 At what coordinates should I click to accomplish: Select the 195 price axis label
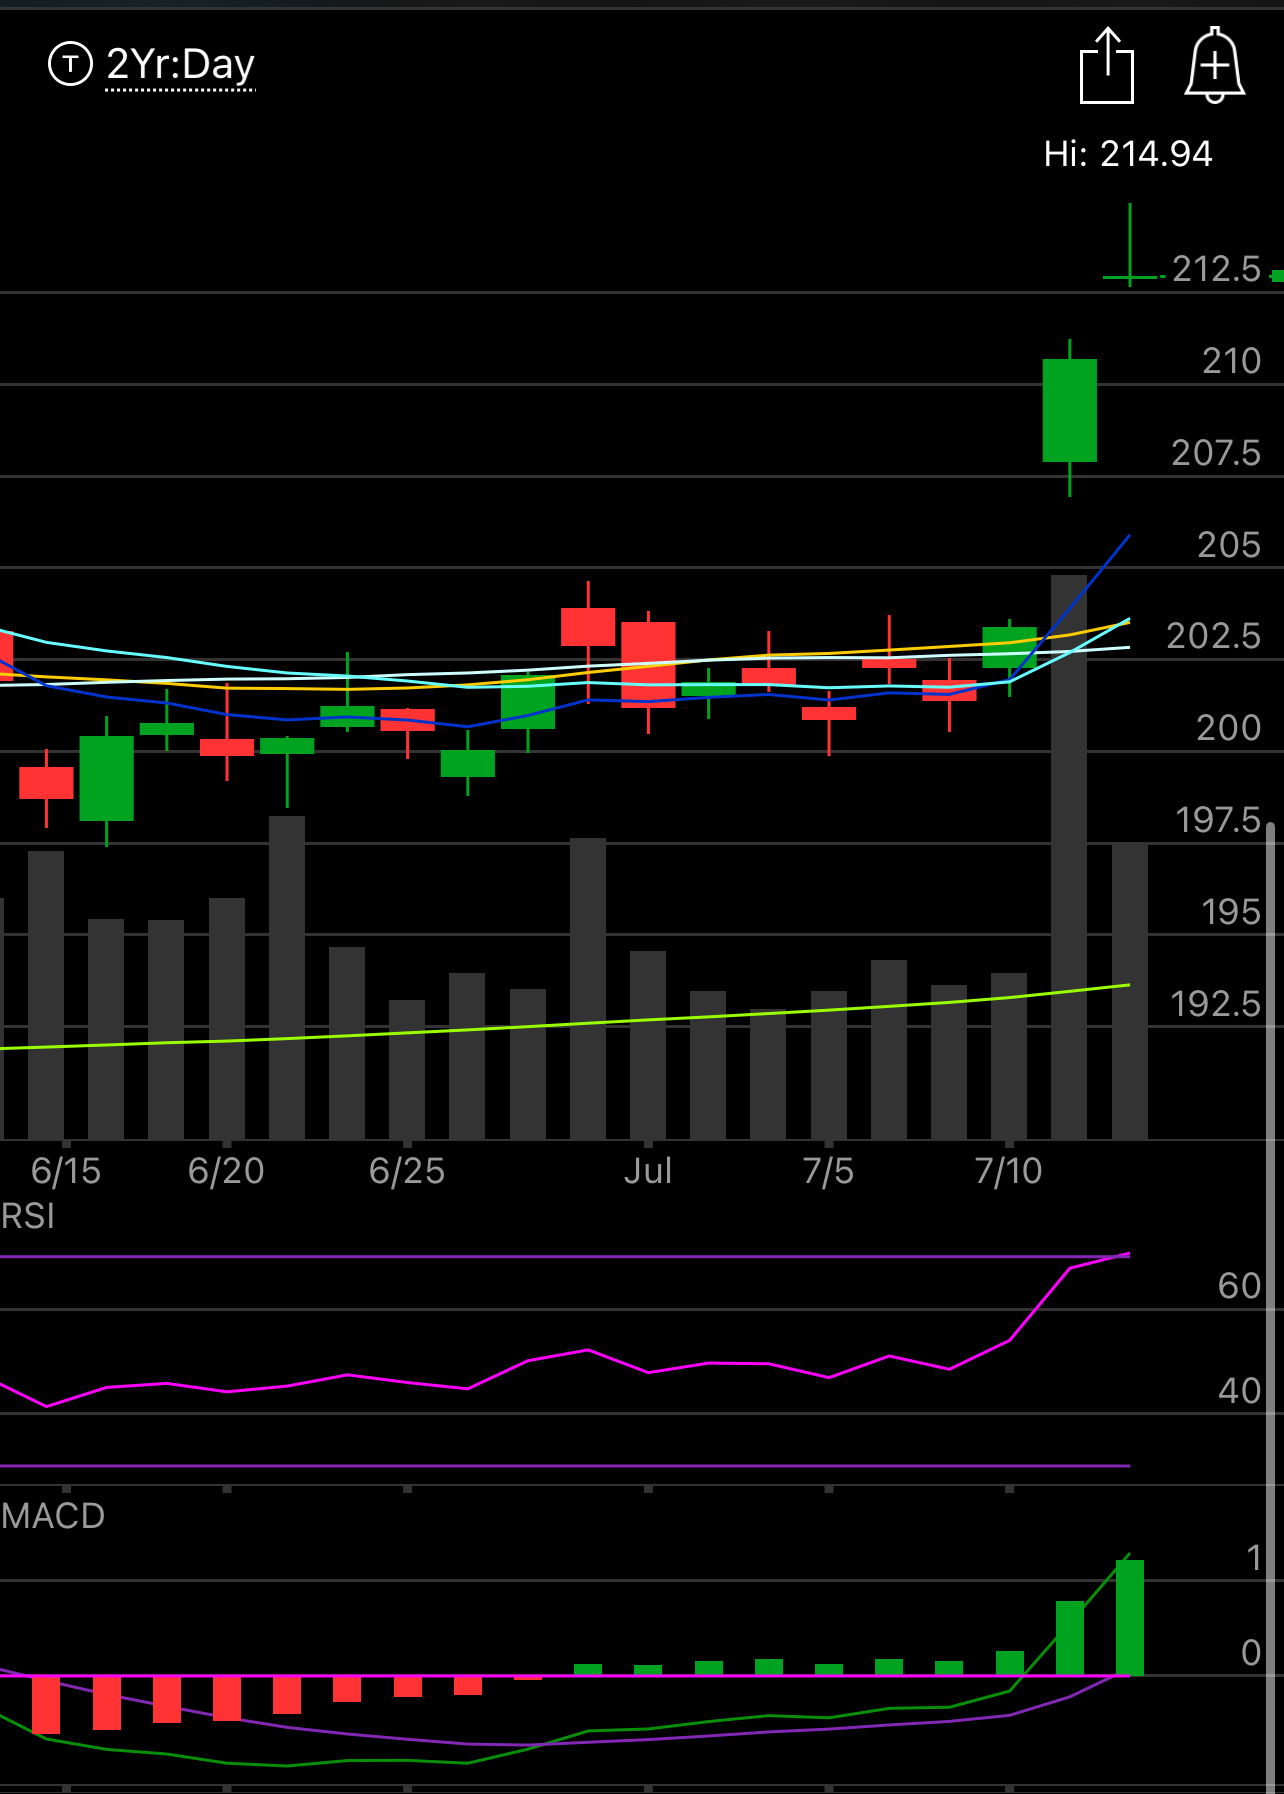tap(1231, 912)
